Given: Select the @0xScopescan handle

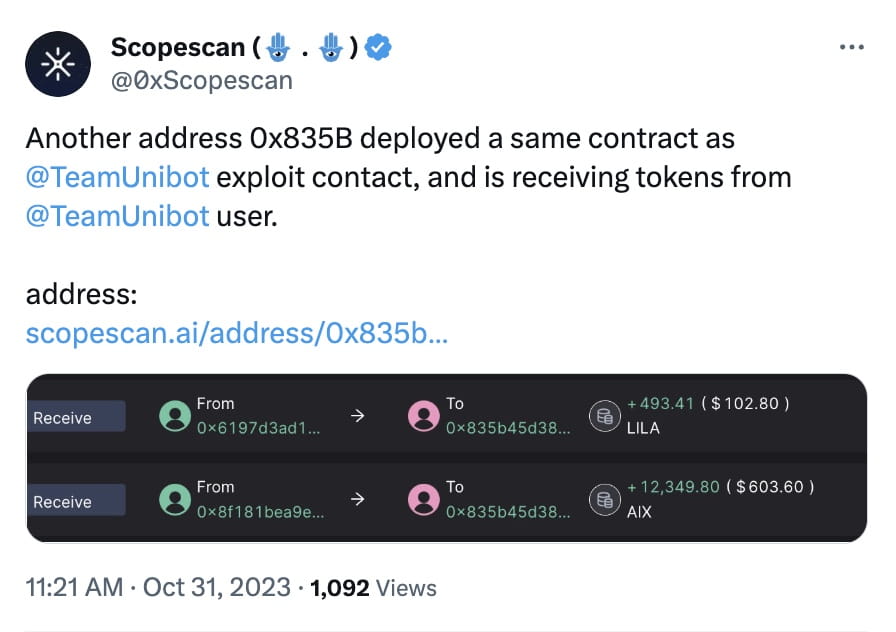Looking at the screenshot, I should coord(203,81).
